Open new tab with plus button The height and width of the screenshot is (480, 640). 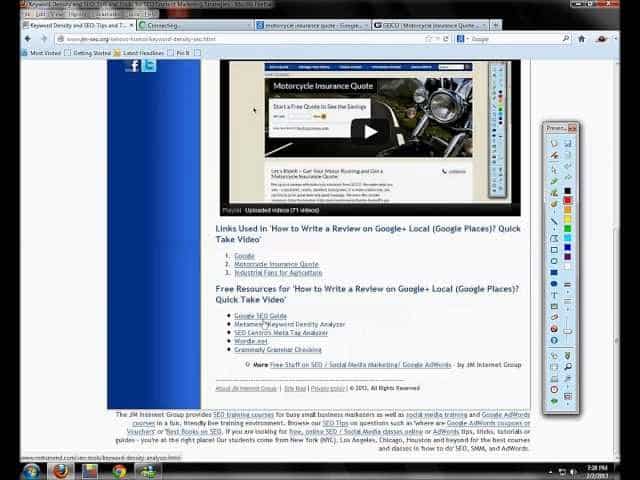(496, 25)
